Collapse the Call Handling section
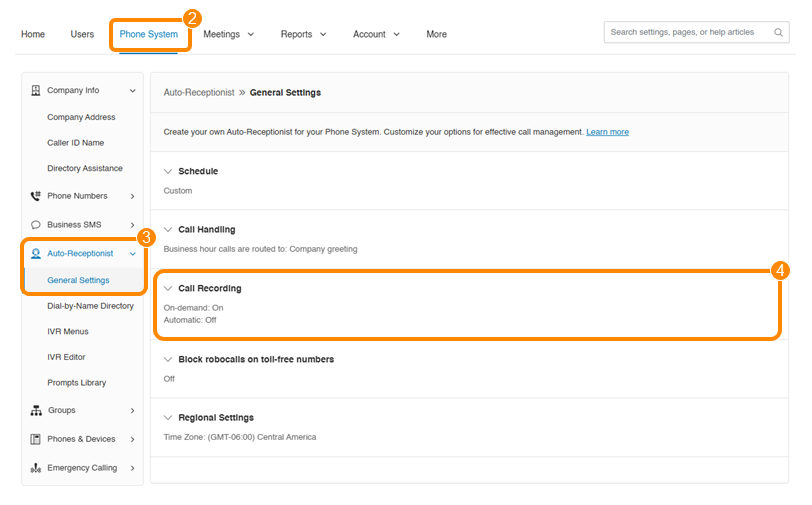Screen dimensions: 812x505 tap(168, 230)
